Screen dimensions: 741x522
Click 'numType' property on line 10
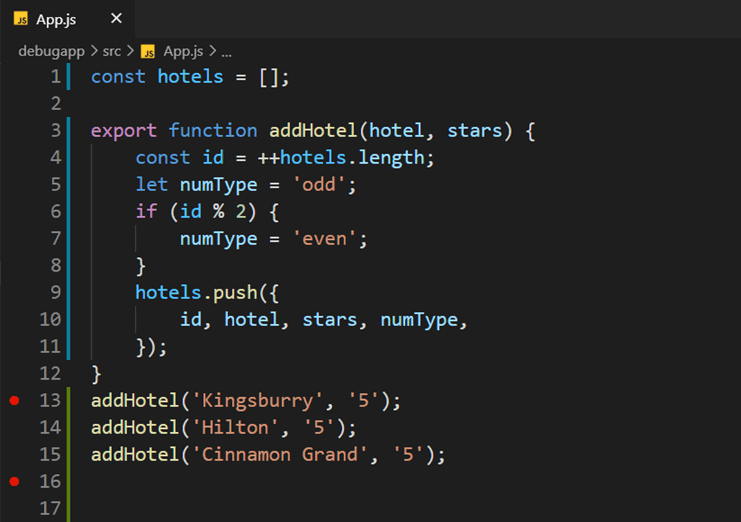pyautogui.click(x=419, y=320)
